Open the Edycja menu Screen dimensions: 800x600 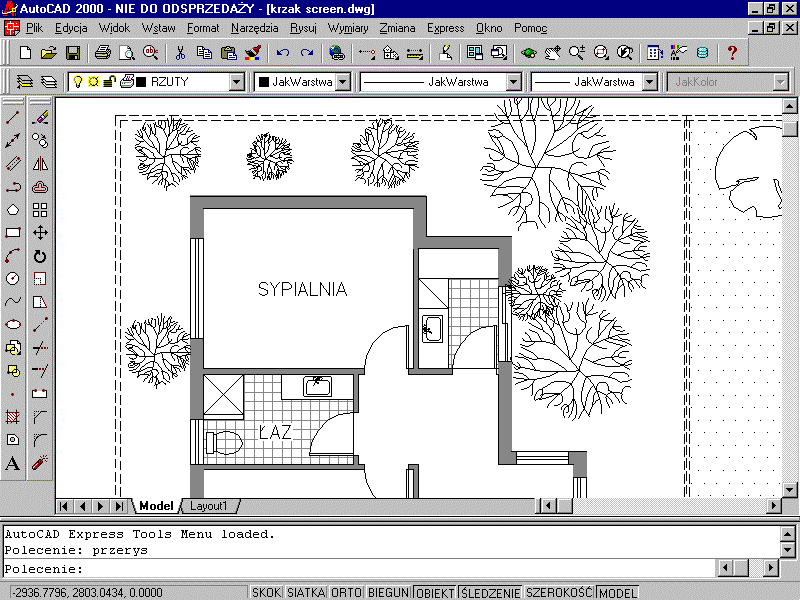(71, 28)
